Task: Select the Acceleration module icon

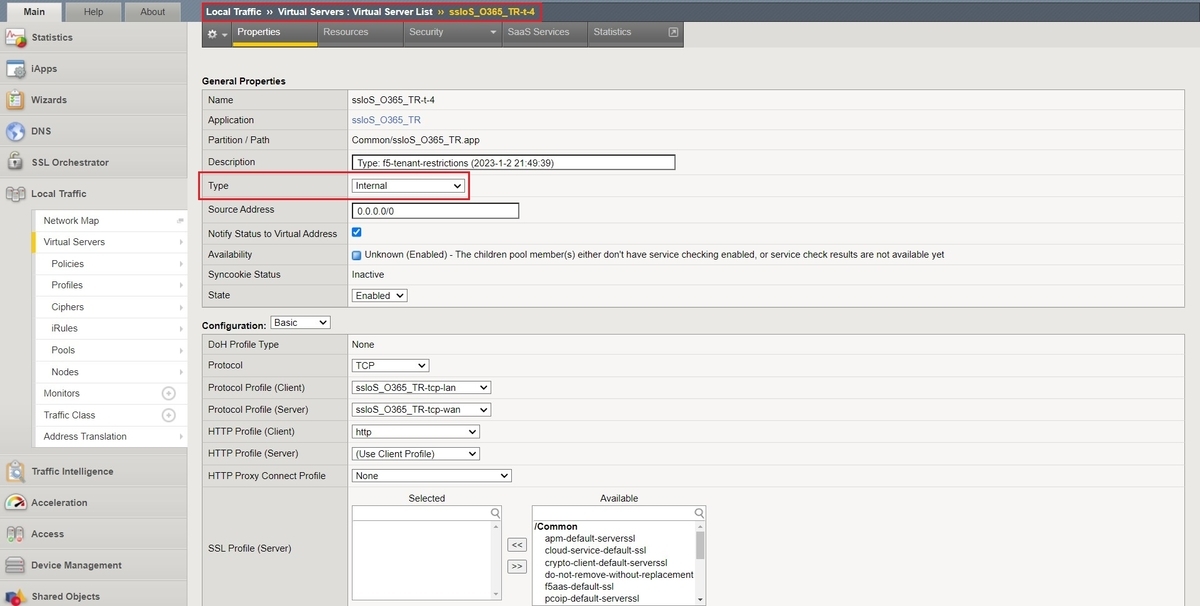Action: [x=64, y=501]
